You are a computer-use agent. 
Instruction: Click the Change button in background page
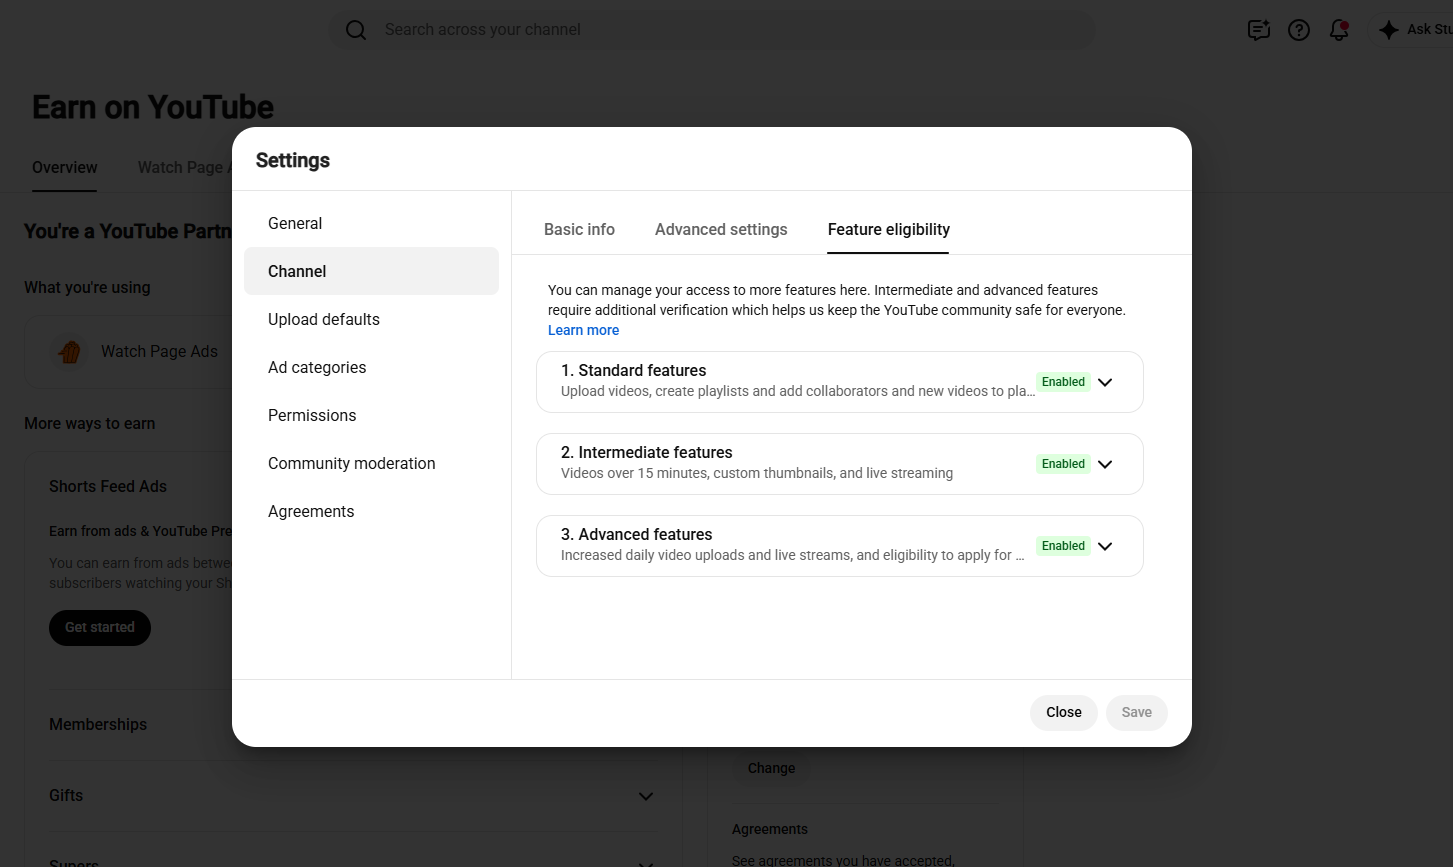click(x=771, y=768)
